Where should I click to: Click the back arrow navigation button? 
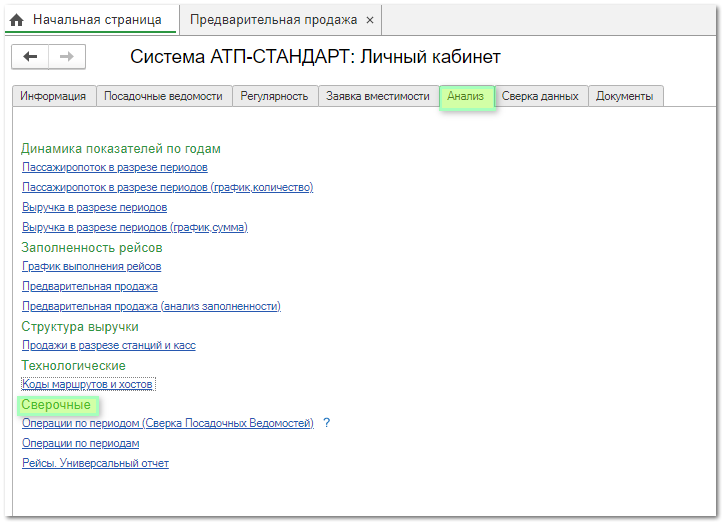(x=30, y=57)
